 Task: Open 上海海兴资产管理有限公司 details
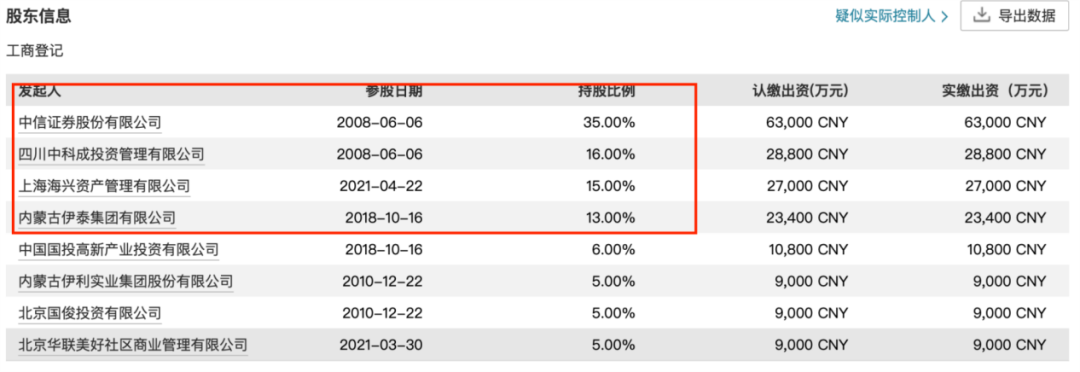click(104, 186)
